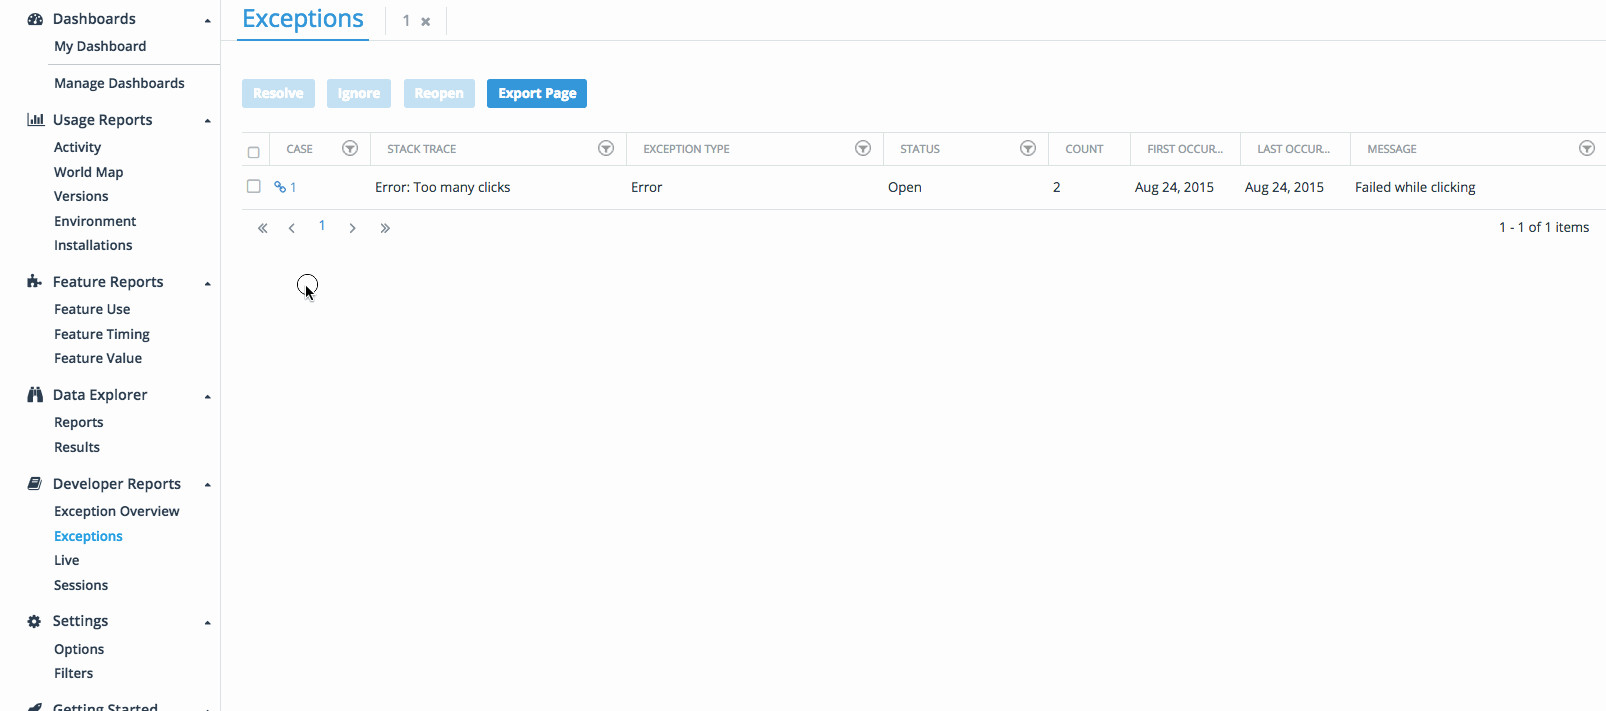
Task: Collapse the Settings section
Action: [x=208, y=623]
